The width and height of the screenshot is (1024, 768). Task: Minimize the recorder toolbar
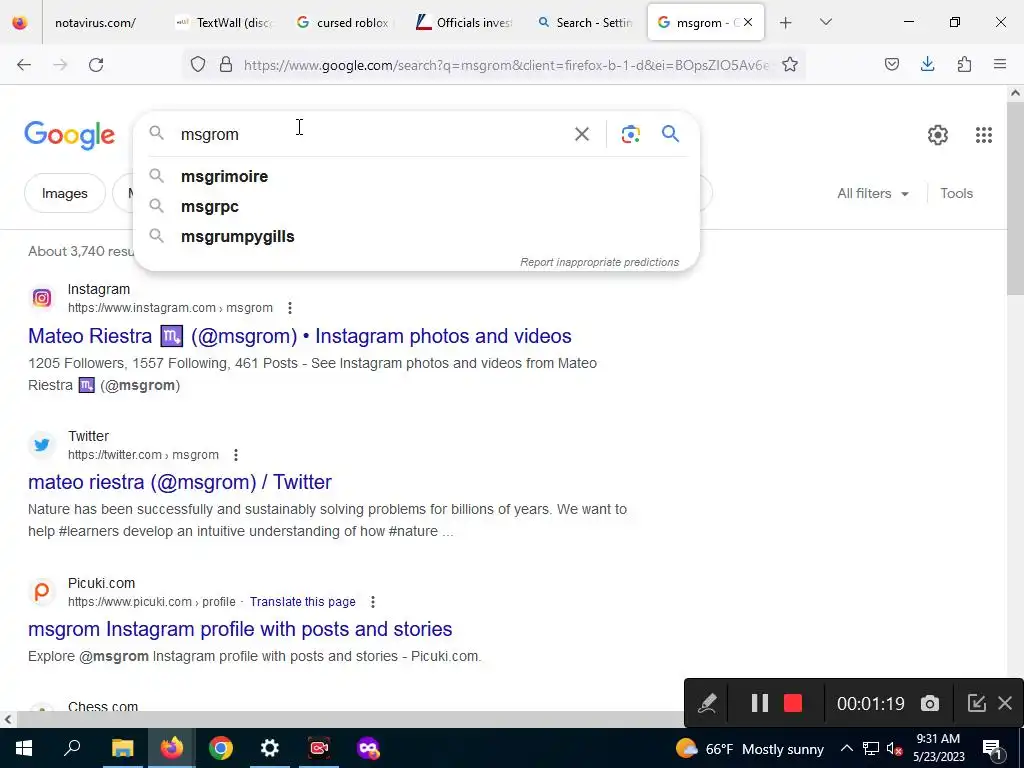976,703
